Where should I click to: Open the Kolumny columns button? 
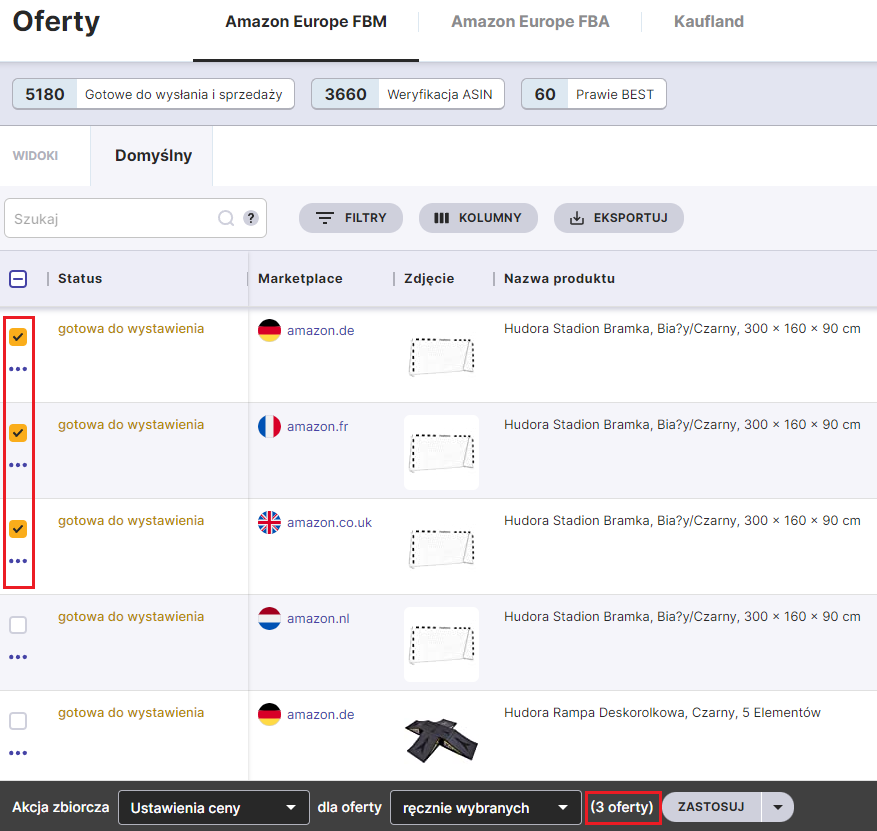point(478,218)
